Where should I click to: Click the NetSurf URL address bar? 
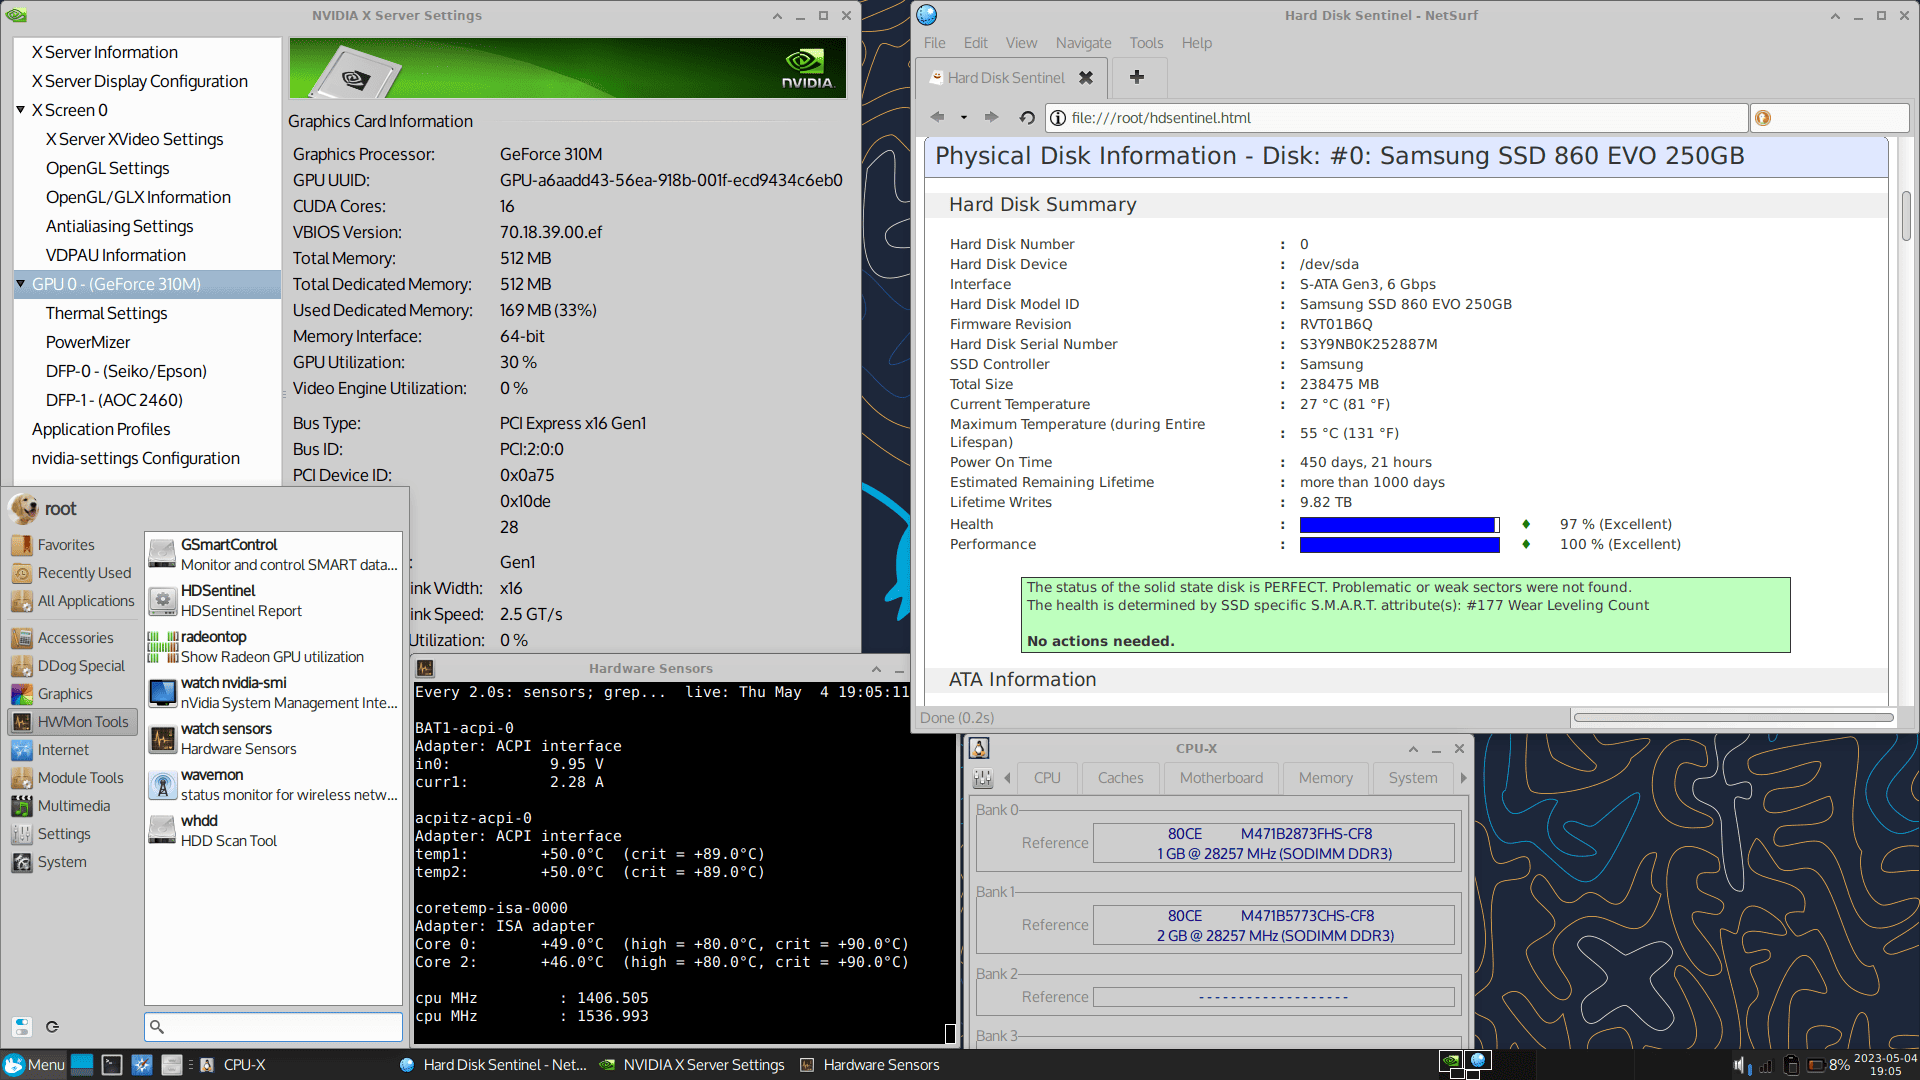pos(1396,118)
